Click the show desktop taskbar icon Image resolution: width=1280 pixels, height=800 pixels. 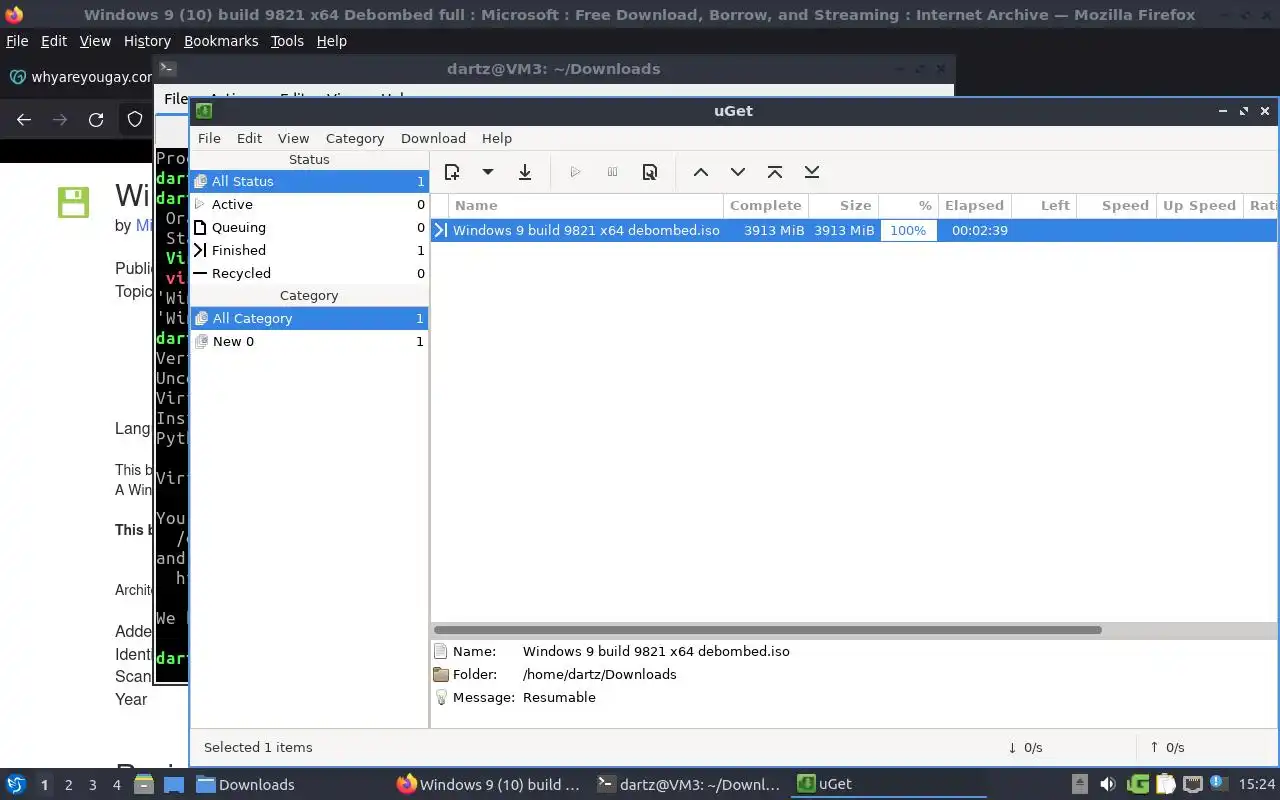(174, 785)
